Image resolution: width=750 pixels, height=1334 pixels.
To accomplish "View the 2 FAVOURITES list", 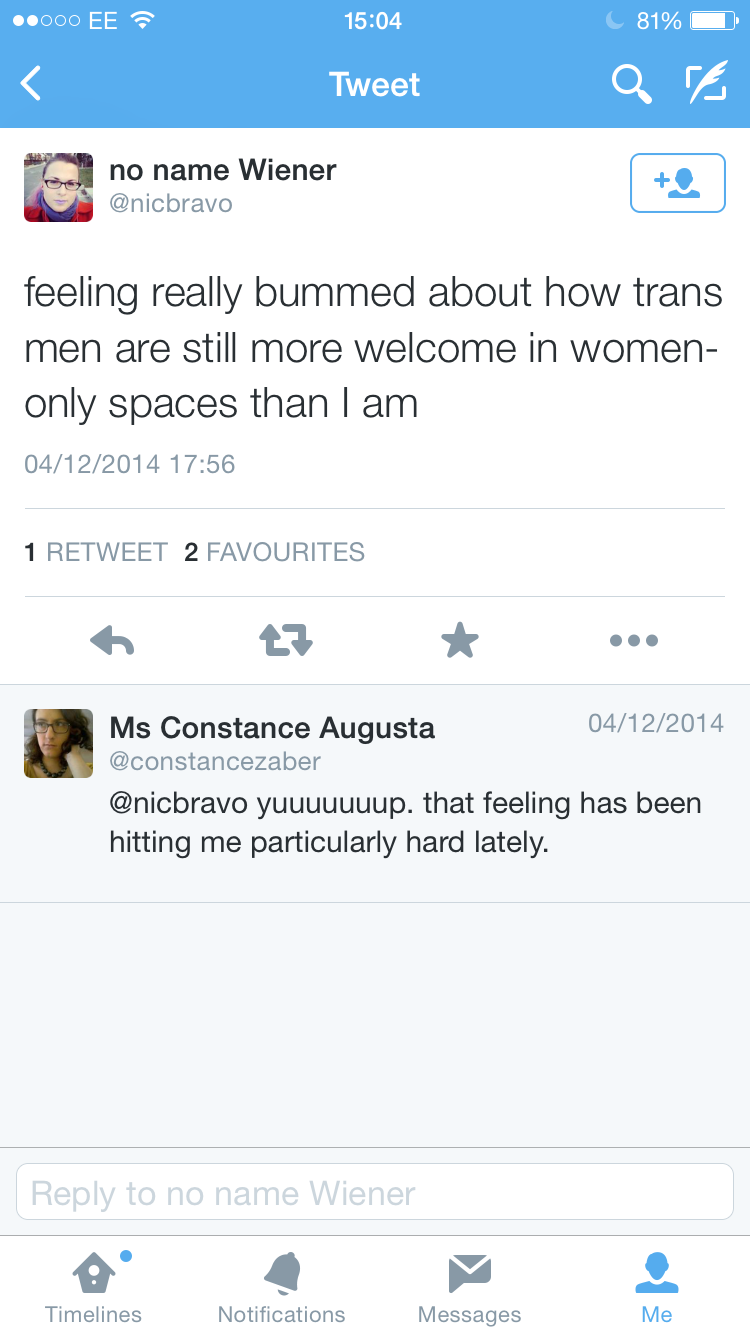I will pyautogui.click(x=275, y=552).
